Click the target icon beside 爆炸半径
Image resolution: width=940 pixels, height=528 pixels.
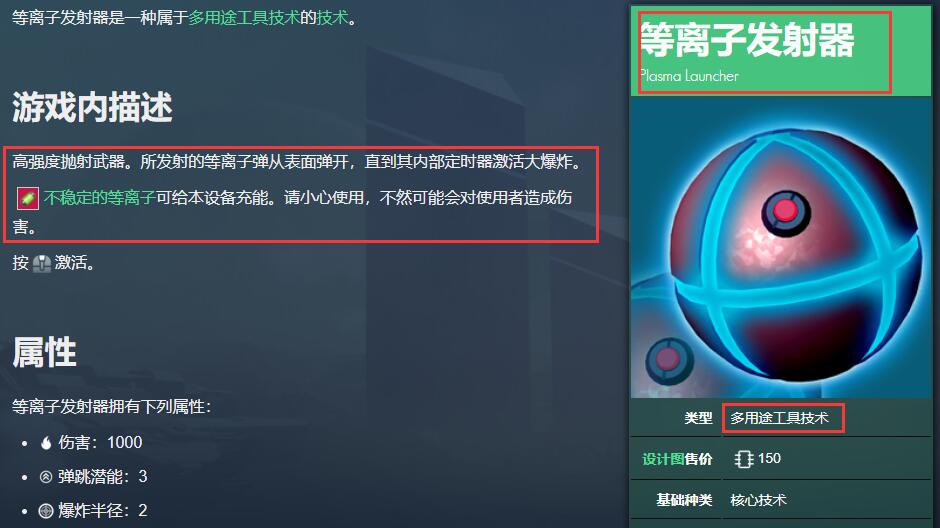click(x=46, y=511)
